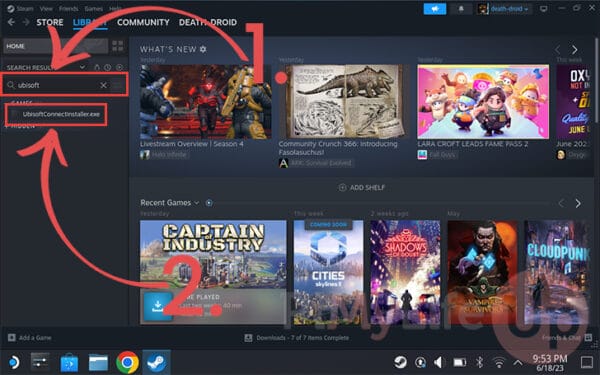
Task: Open battery status tray icon
Action: click(459, 362)
